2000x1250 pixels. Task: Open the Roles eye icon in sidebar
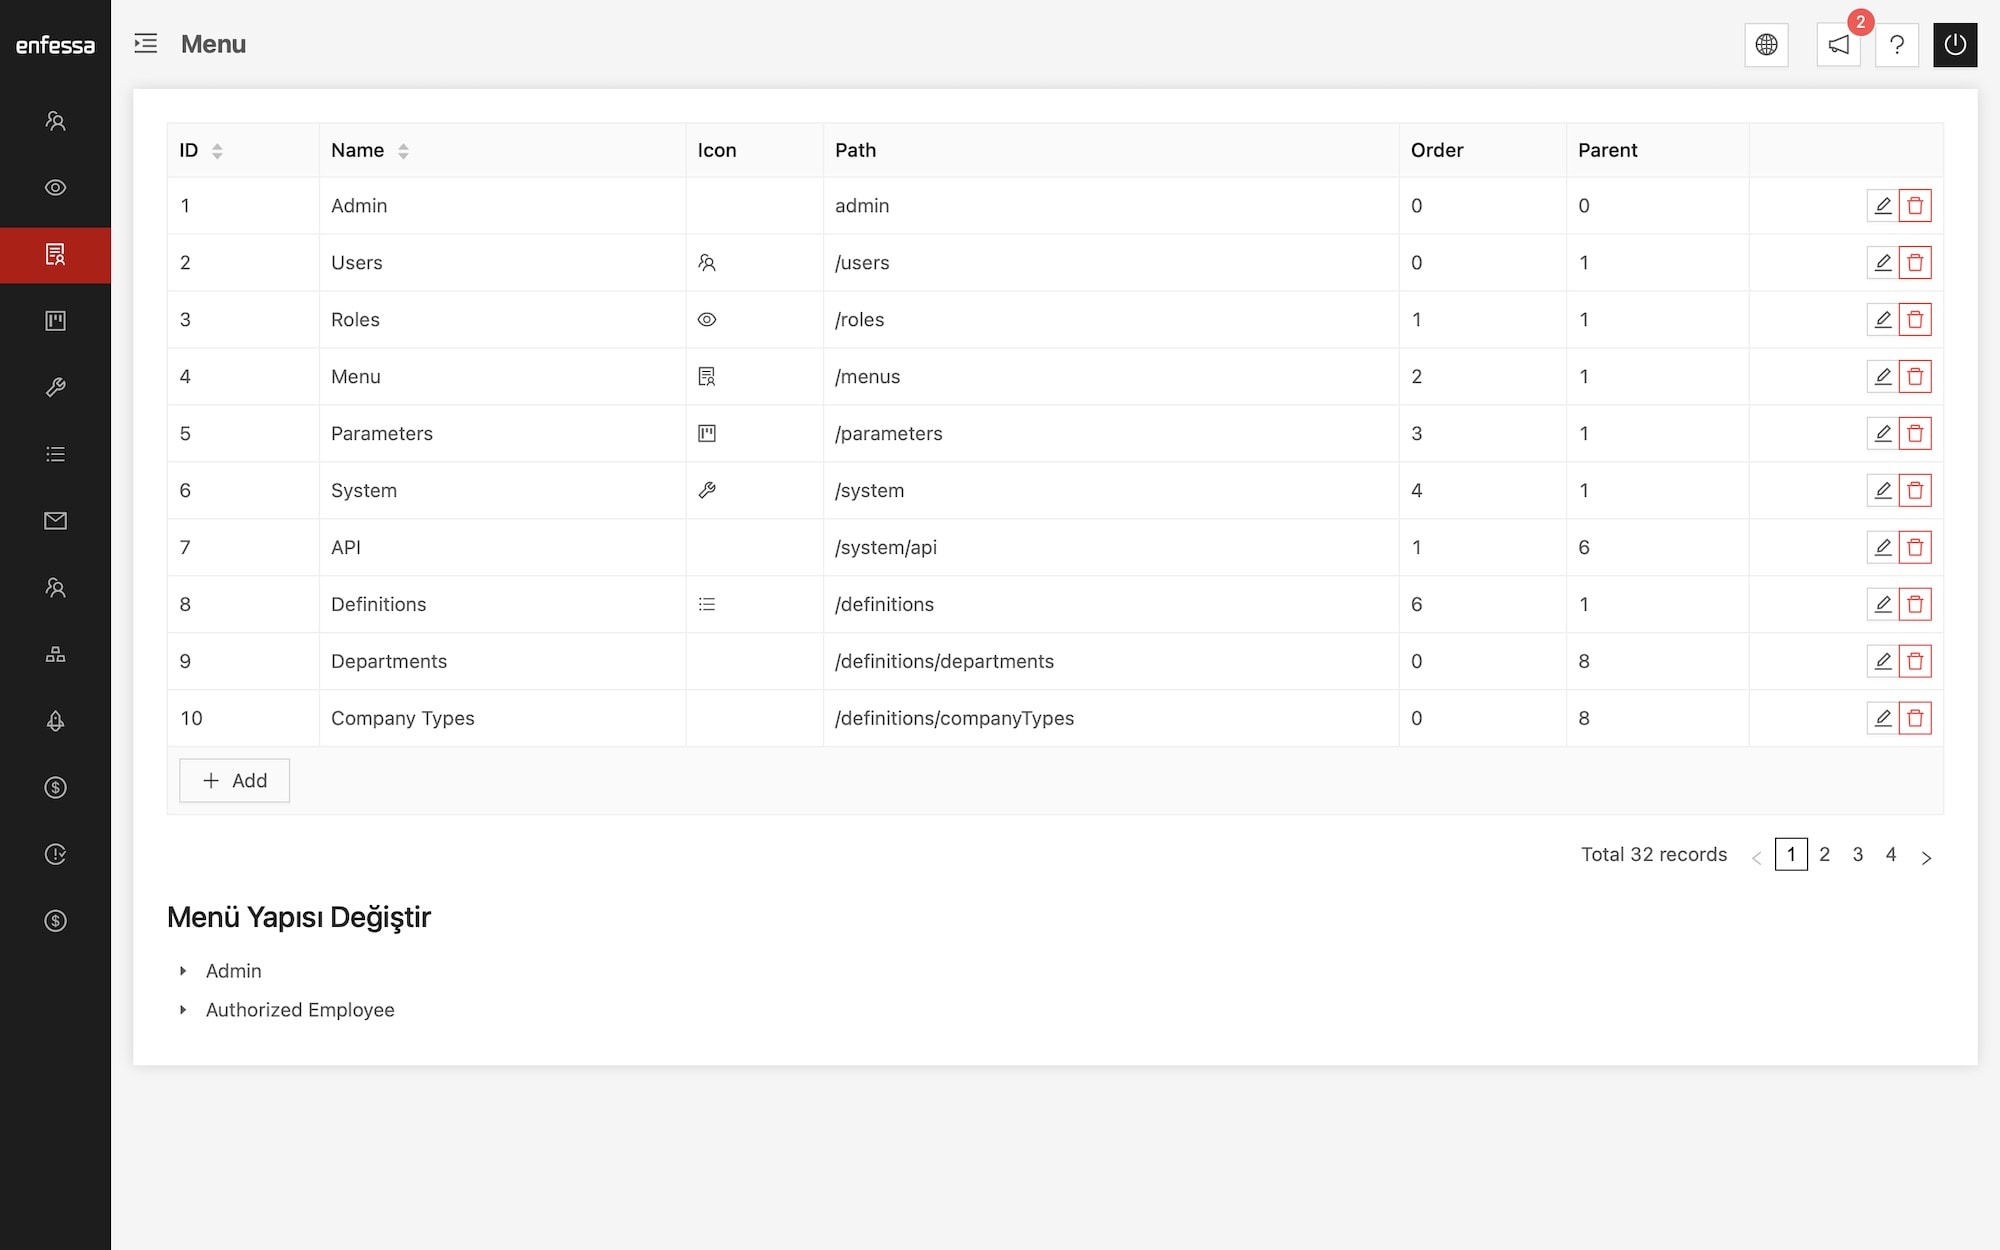[x=55, y=188]
